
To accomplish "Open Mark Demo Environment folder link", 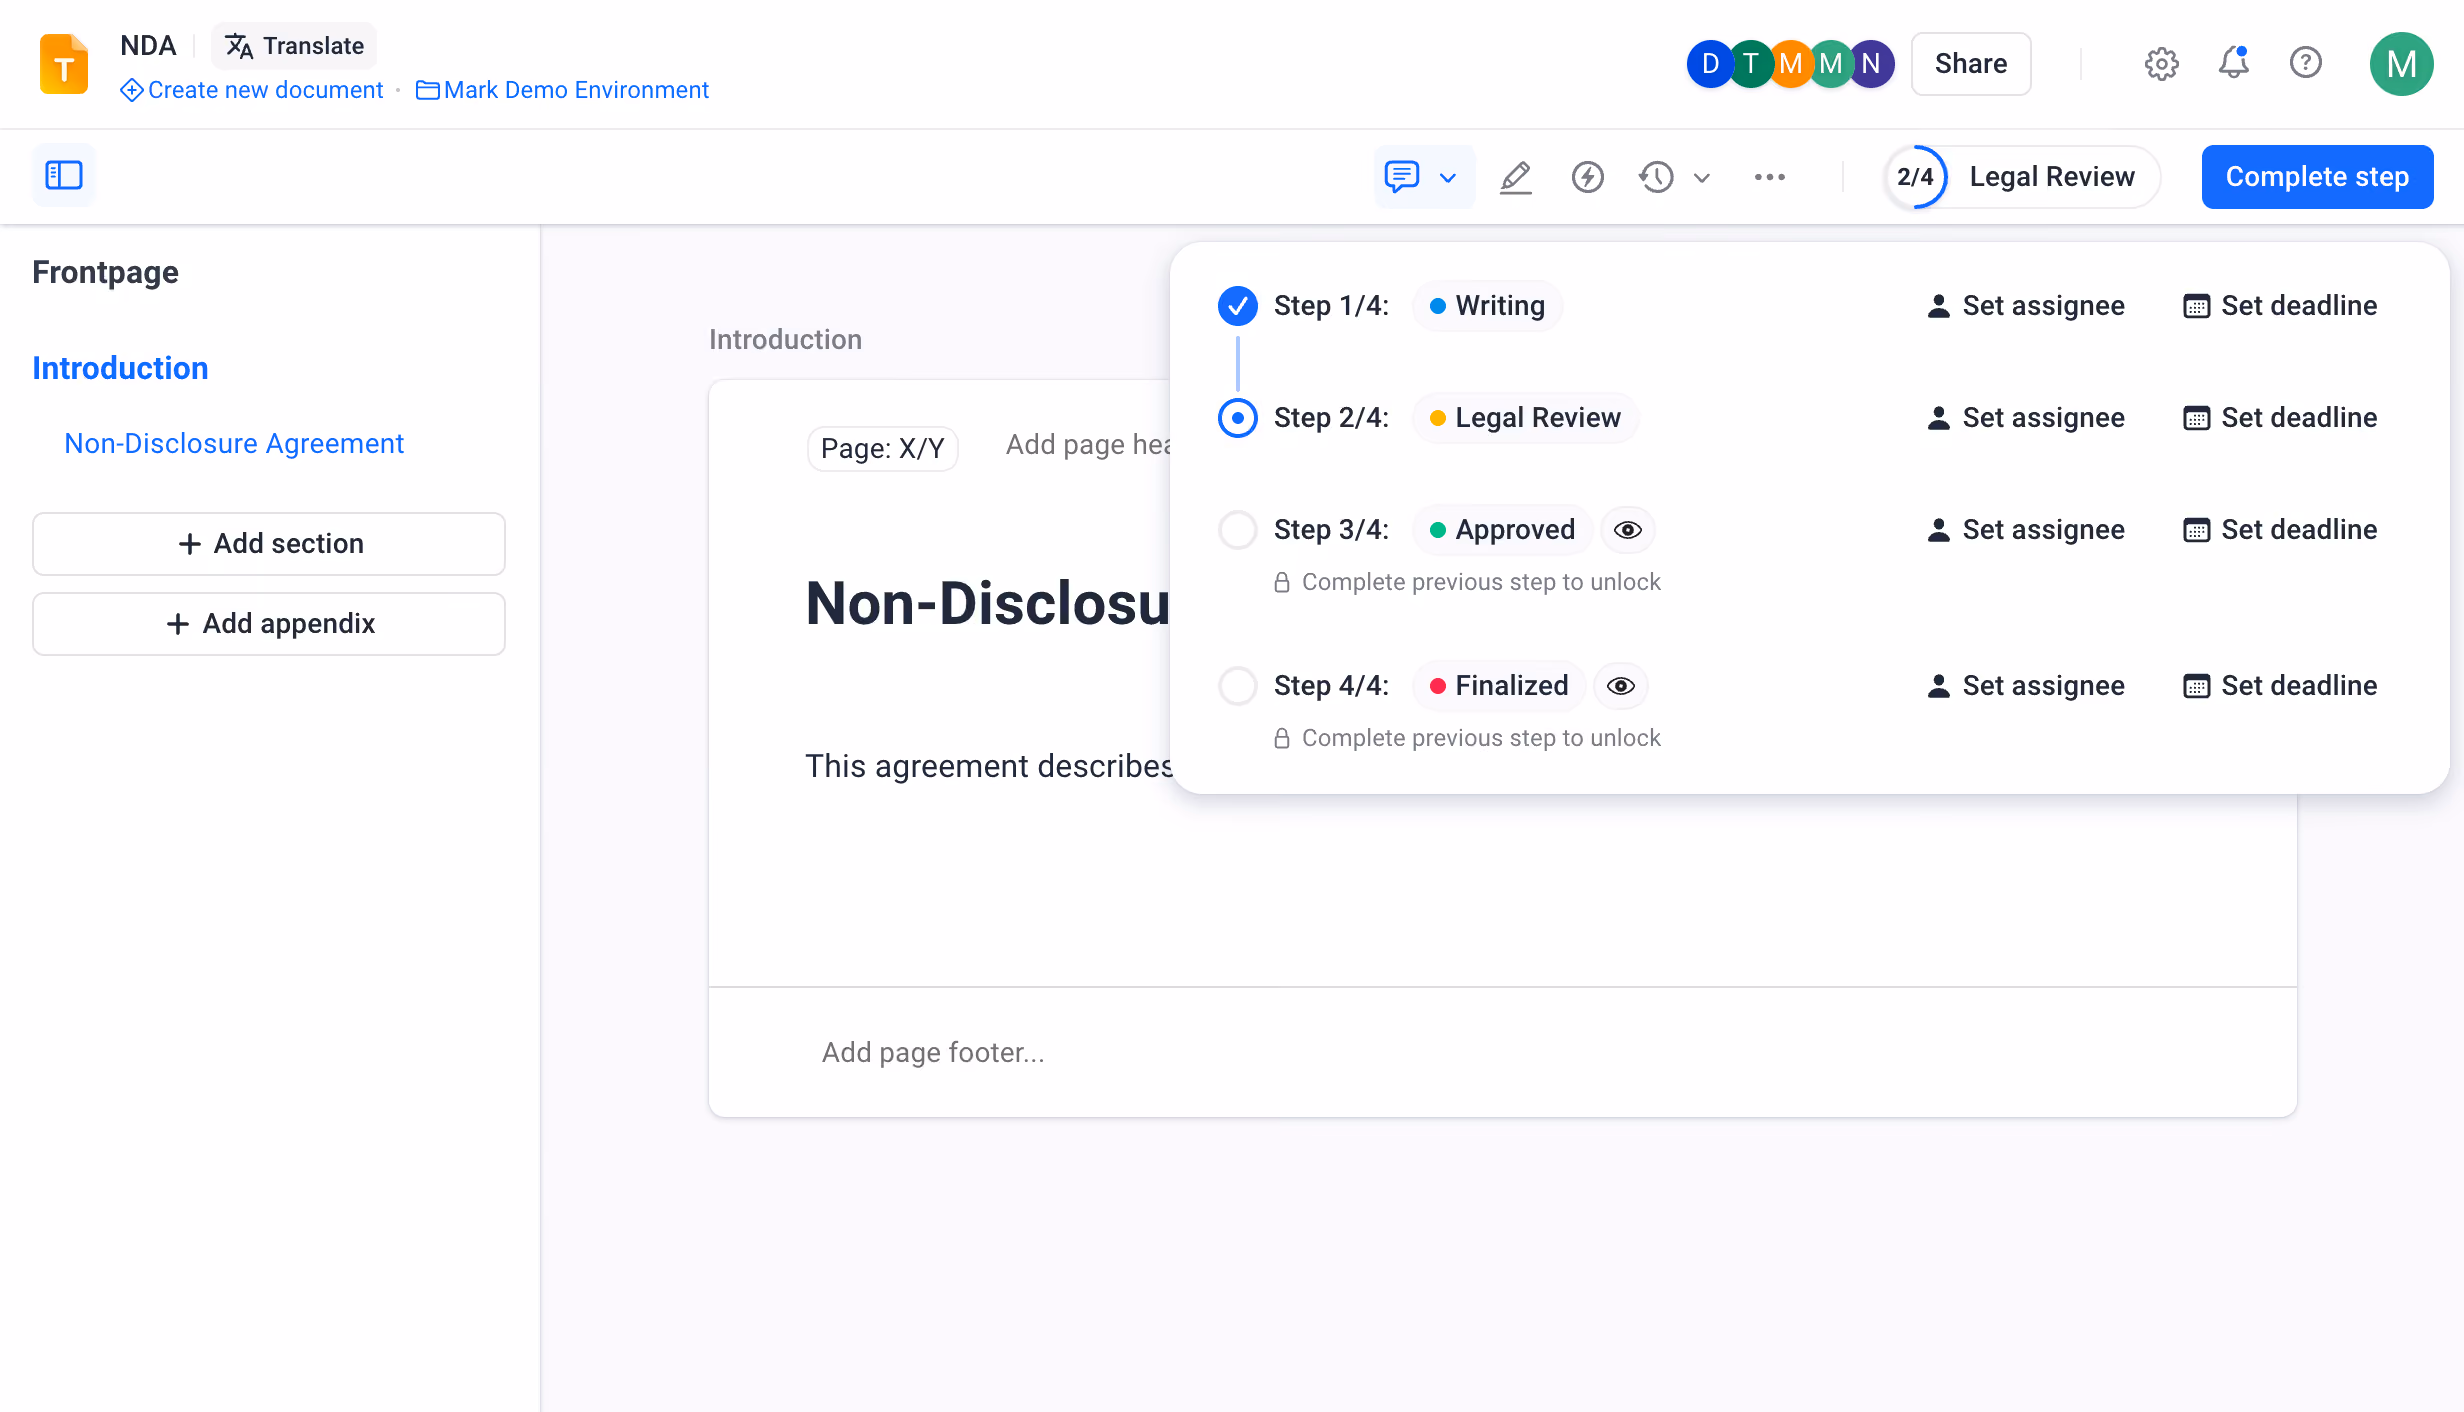I will tap(562, 90).
